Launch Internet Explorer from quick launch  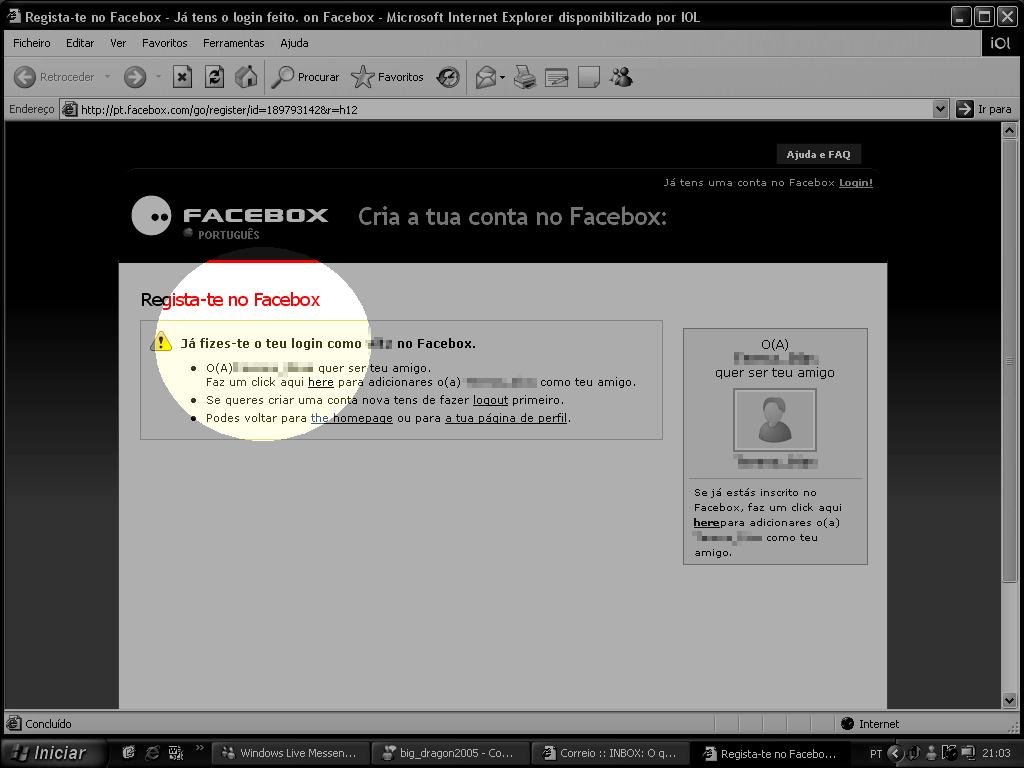152,753
